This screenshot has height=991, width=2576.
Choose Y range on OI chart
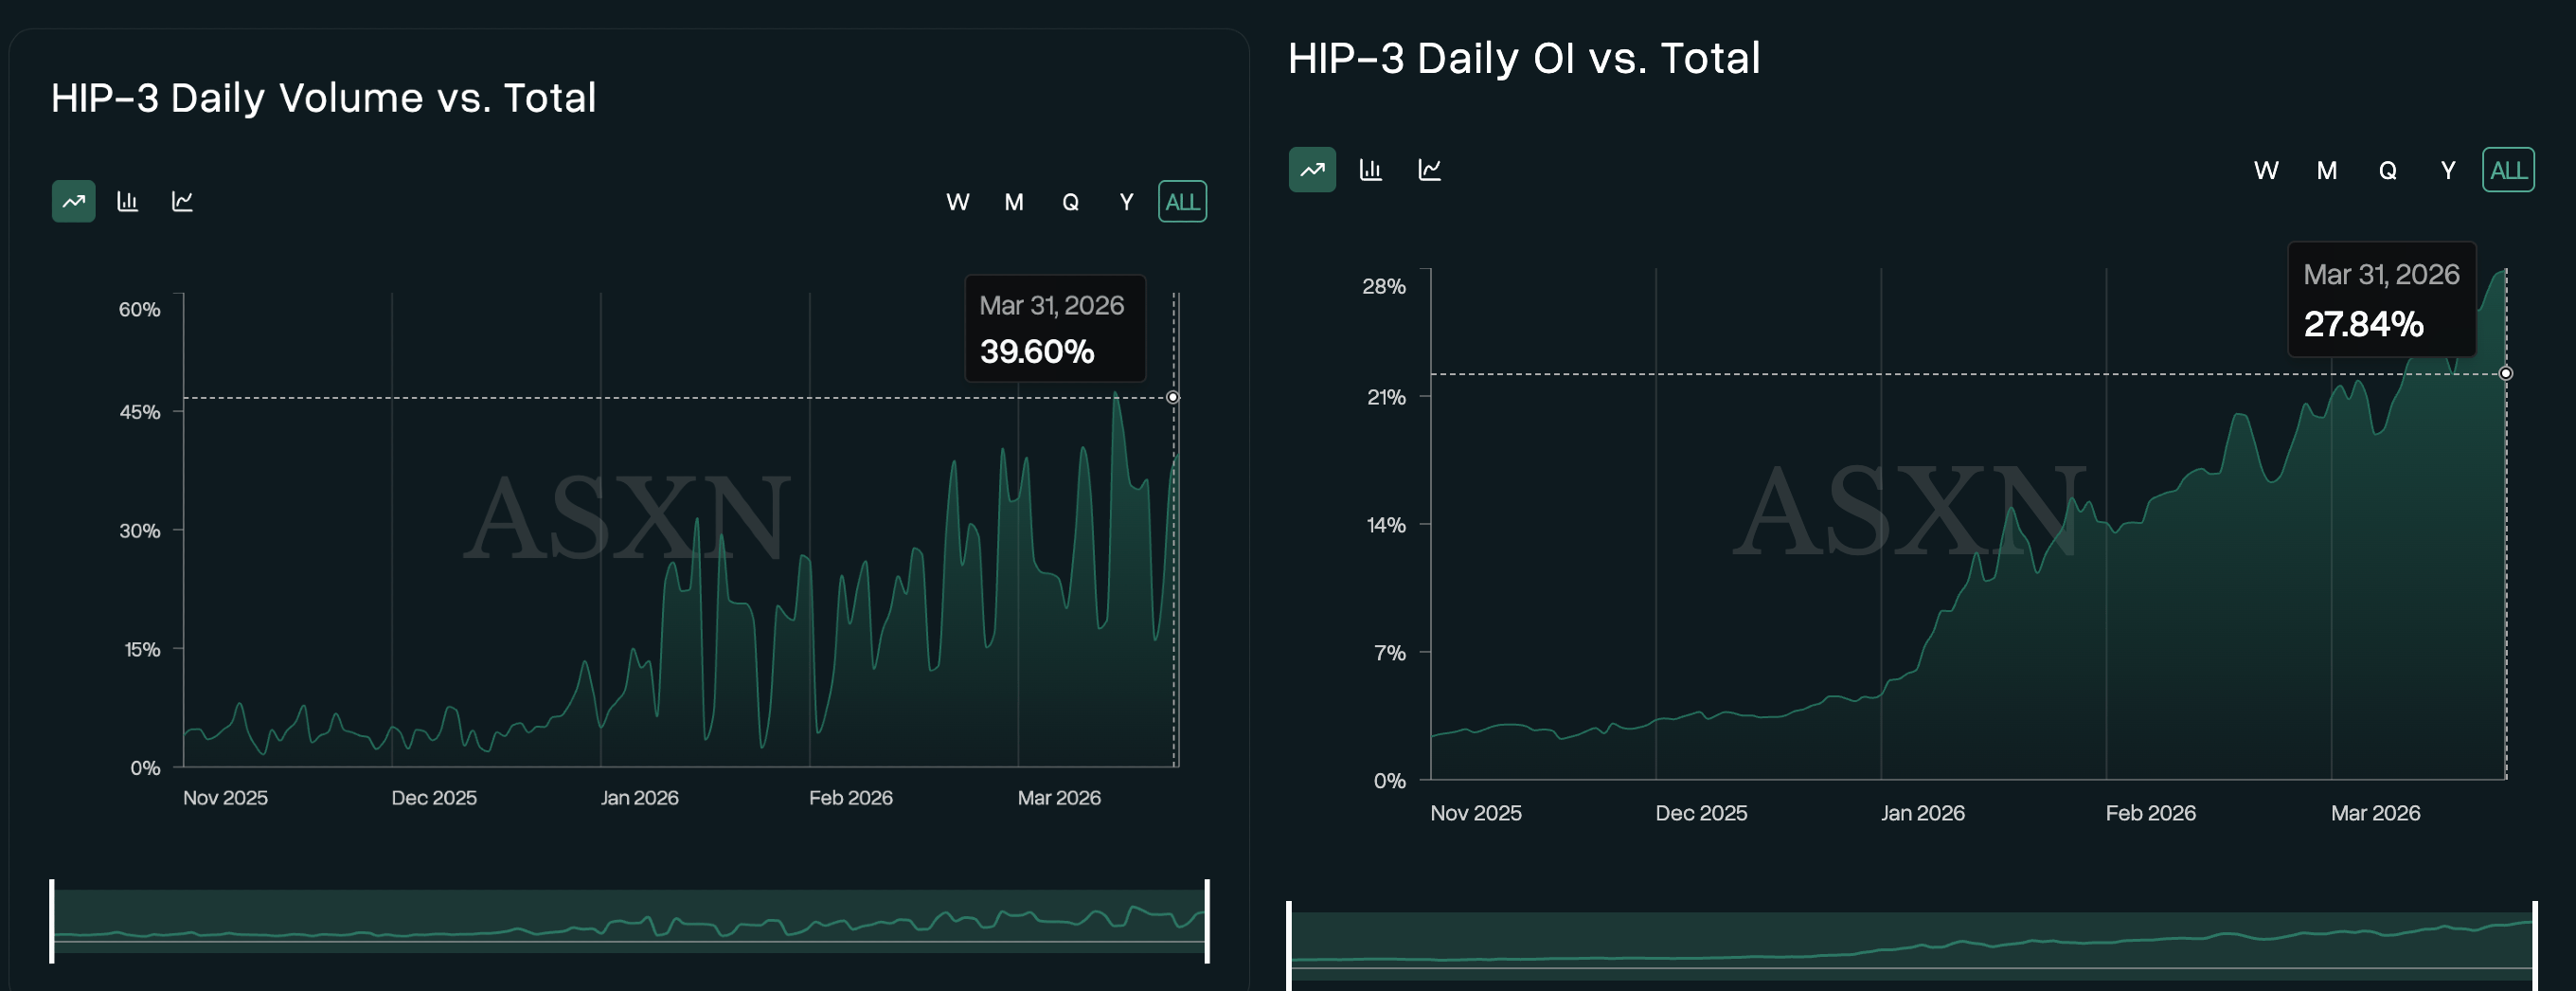point(2447,170)
